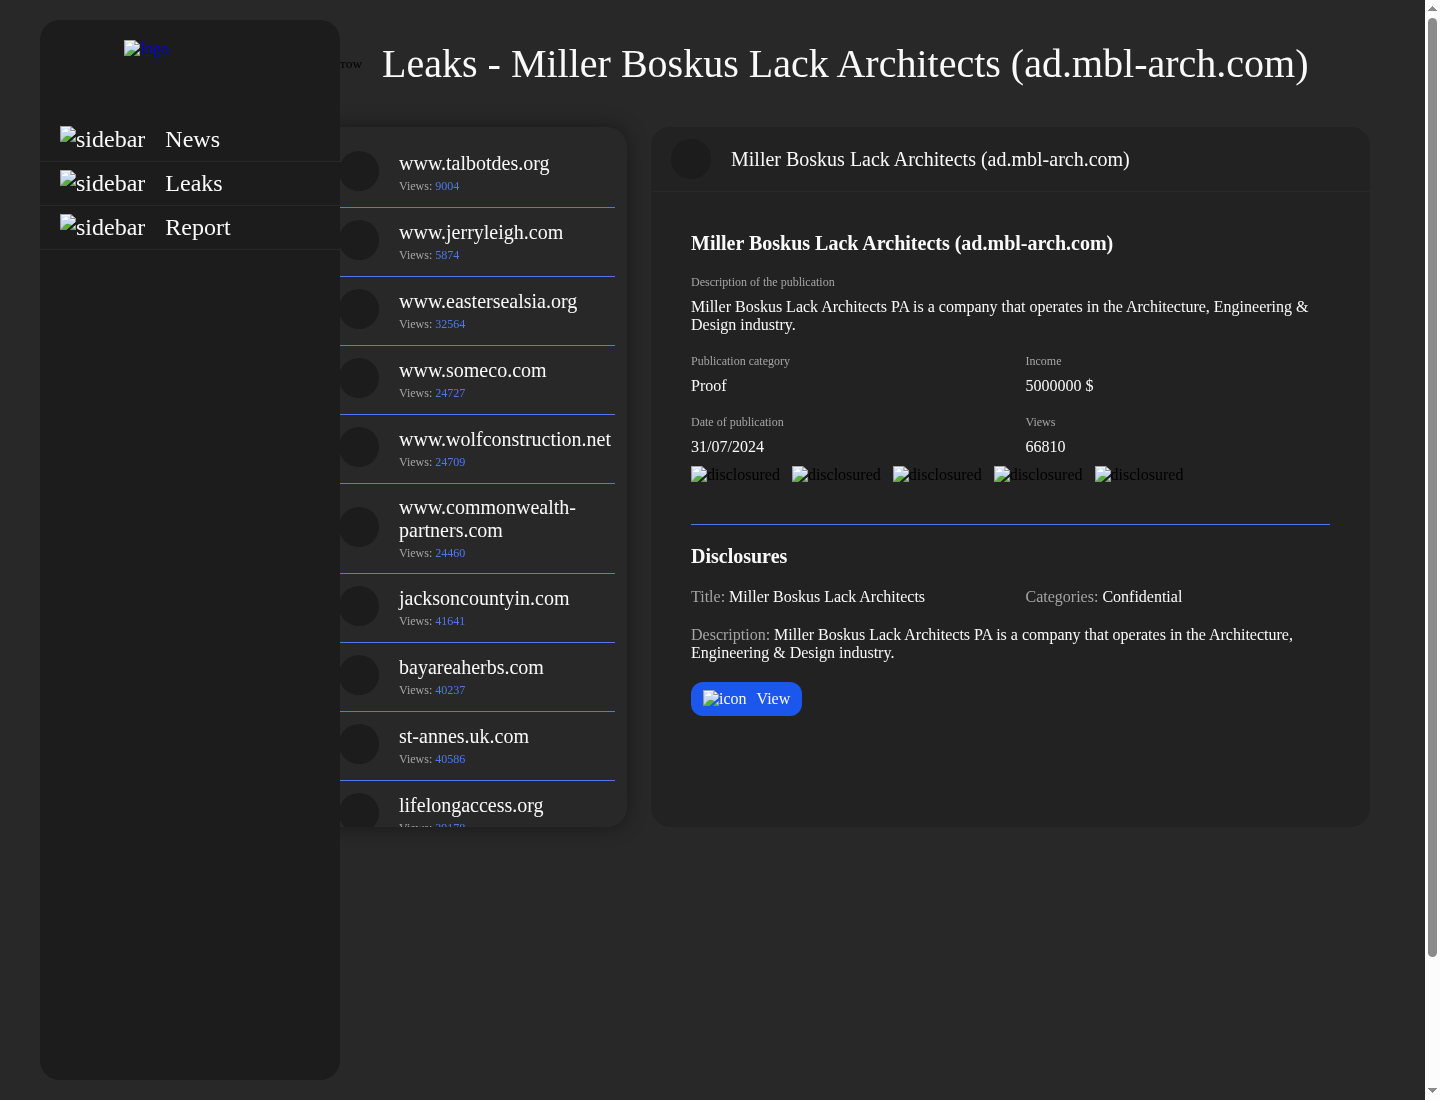Screen dimensions: 1440x1100
Task: Click the avatar circle for www.jerryleigh.com
Action: point(359,240)
